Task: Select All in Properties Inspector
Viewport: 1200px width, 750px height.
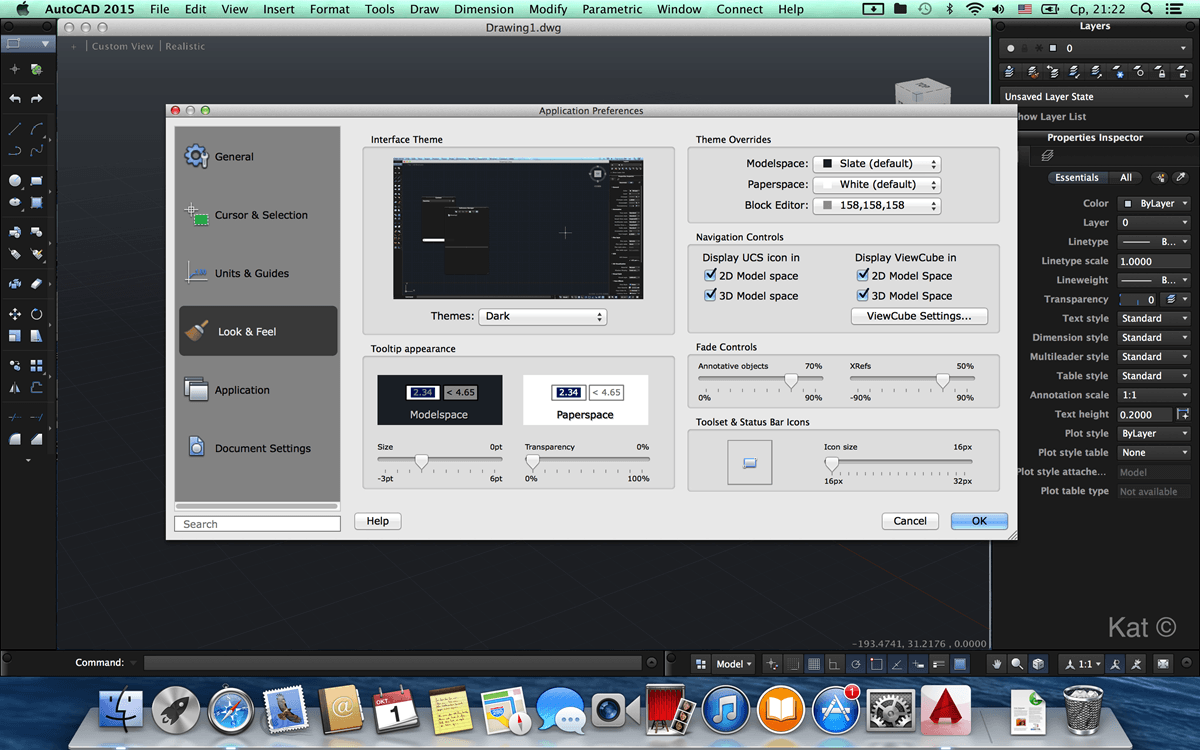Action: coord(1125,177)
